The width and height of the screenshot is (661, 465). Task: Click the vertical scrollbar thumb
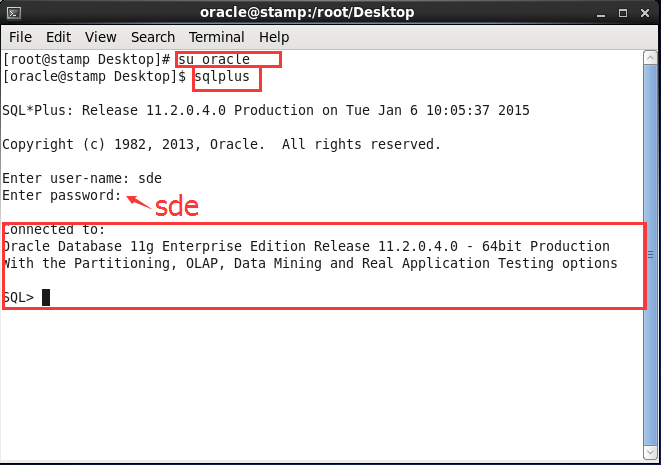[650, 255]
